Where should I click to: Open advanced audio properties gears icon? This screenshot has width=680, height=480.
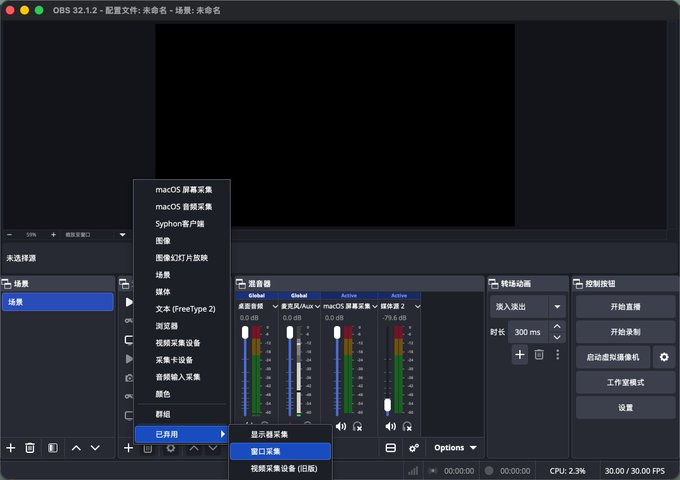[x=414, y=448]
